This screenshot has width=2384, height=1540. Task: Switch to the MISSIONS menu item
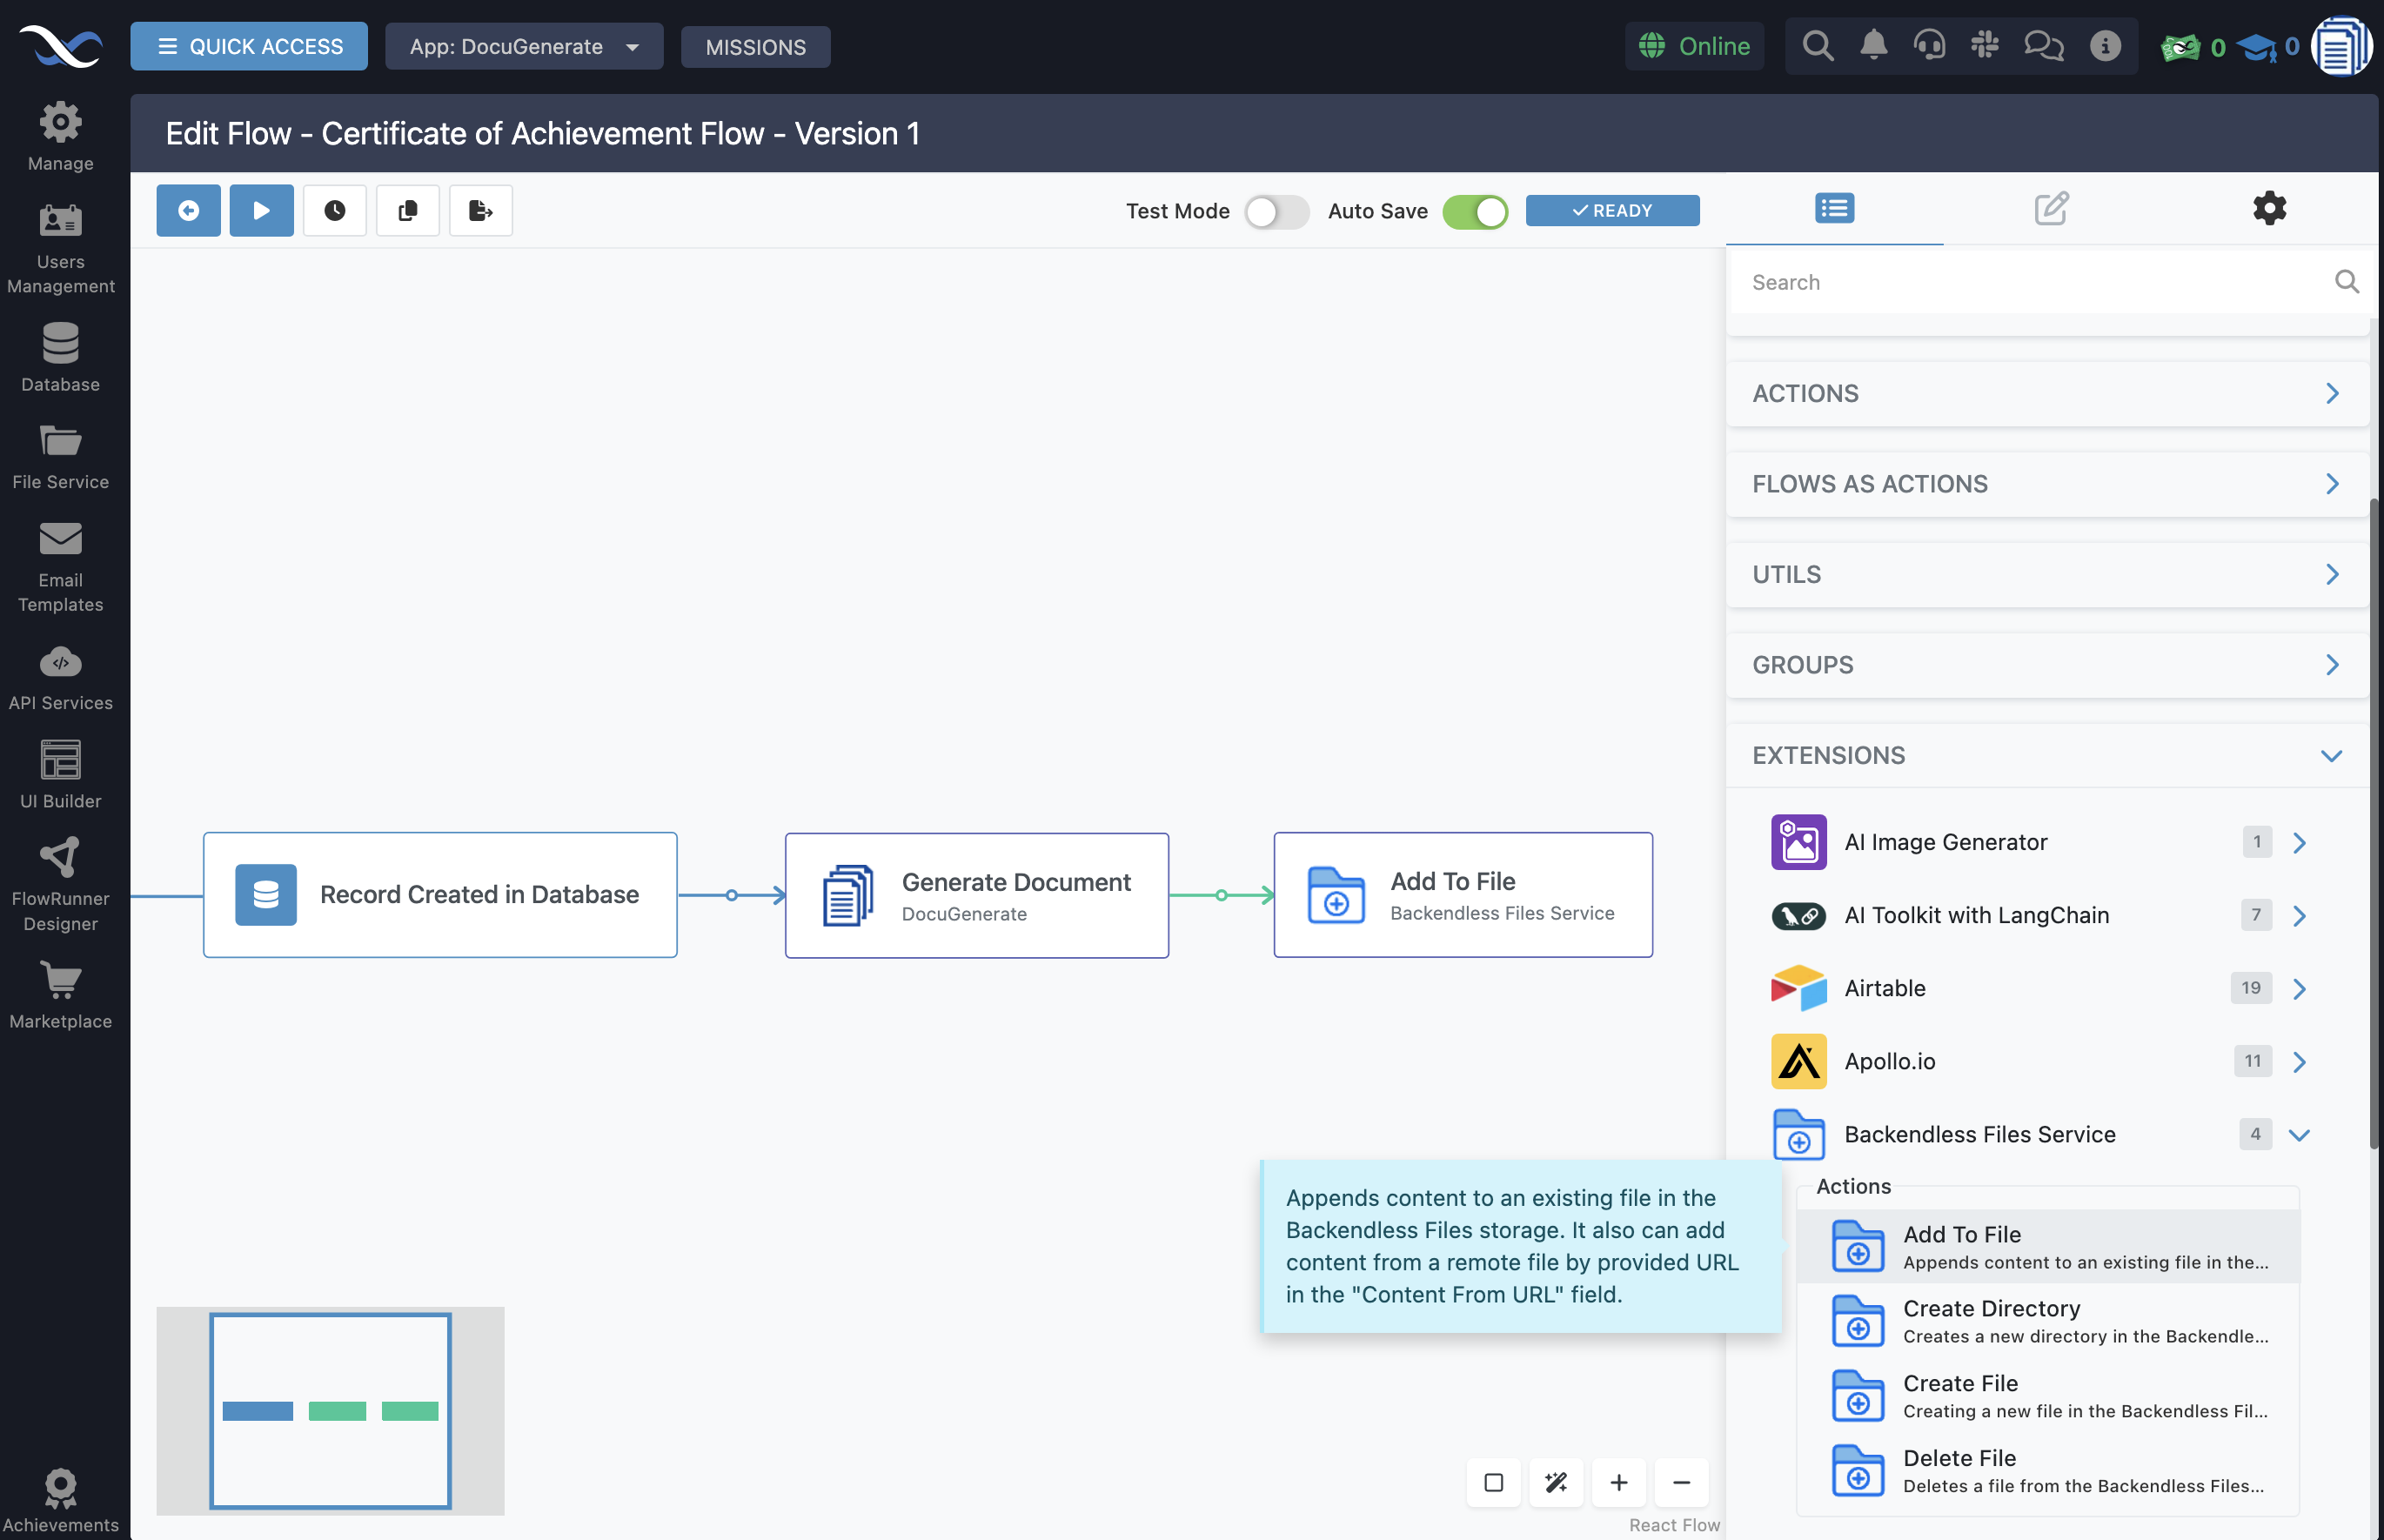(x=755, y=46)
